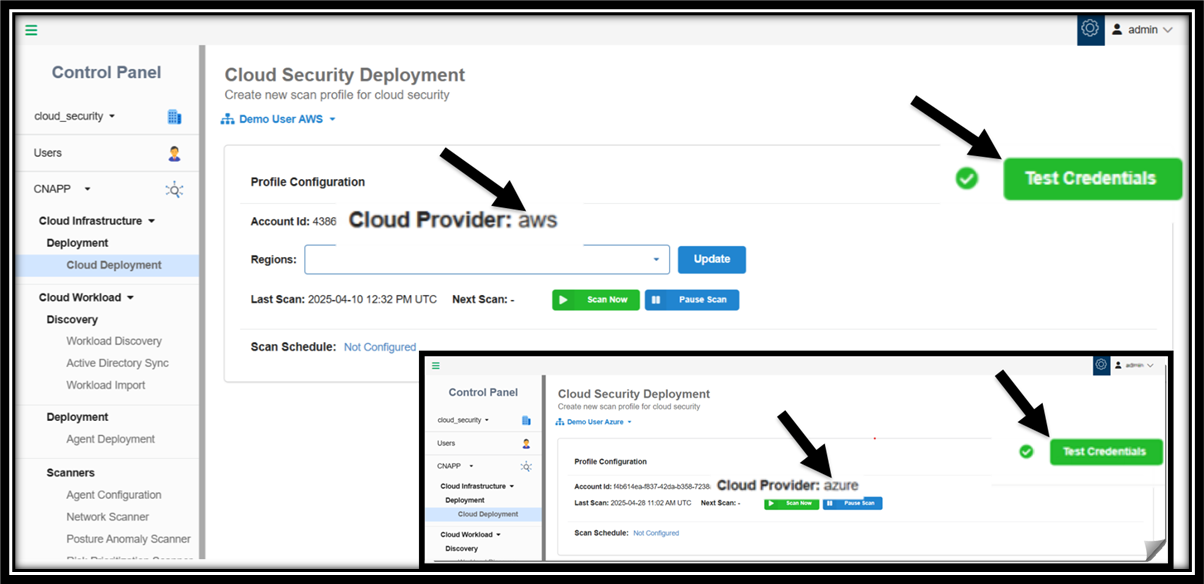
Task: Open the Regions dropdown field
Action: pyautogui.click(x=487, y=259)
